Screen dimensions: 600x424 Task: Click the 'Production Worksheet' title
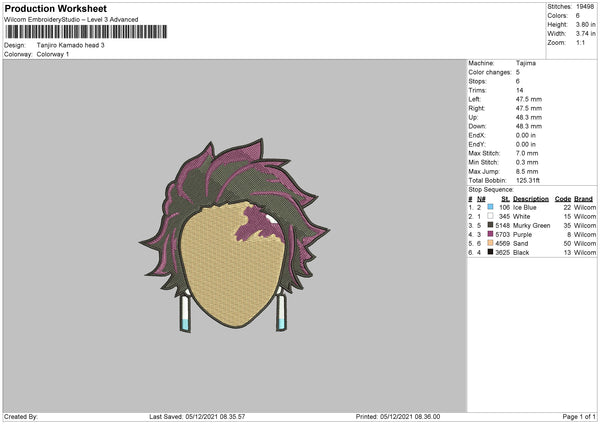[x=55, y=8]
